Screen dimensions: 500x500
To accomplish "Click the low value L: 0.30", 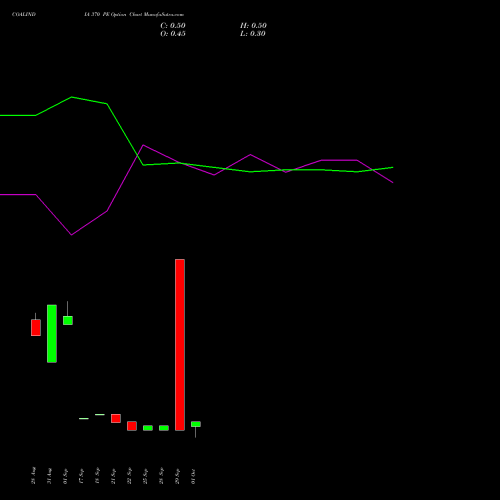I will tap(253, 34).
